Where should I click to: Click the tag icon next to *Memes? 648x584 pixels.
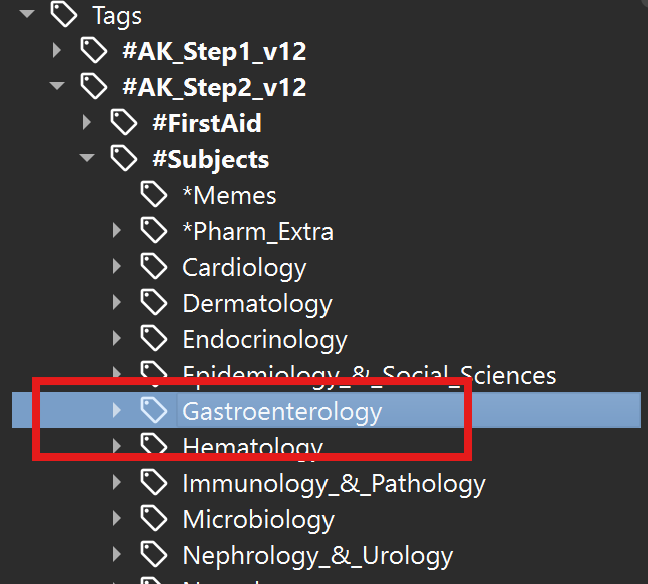153,195
